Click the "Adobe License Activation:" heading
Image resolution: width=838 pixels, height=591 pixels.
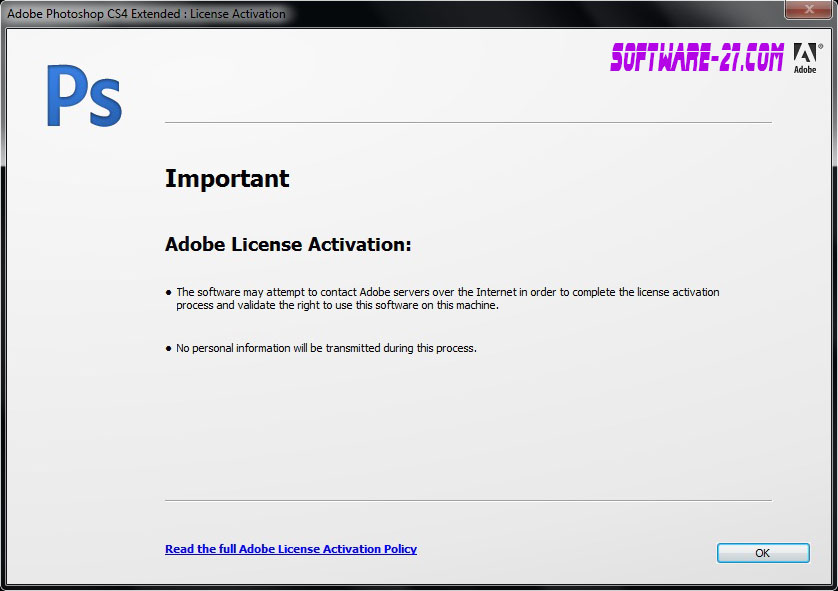coord(288,244)
